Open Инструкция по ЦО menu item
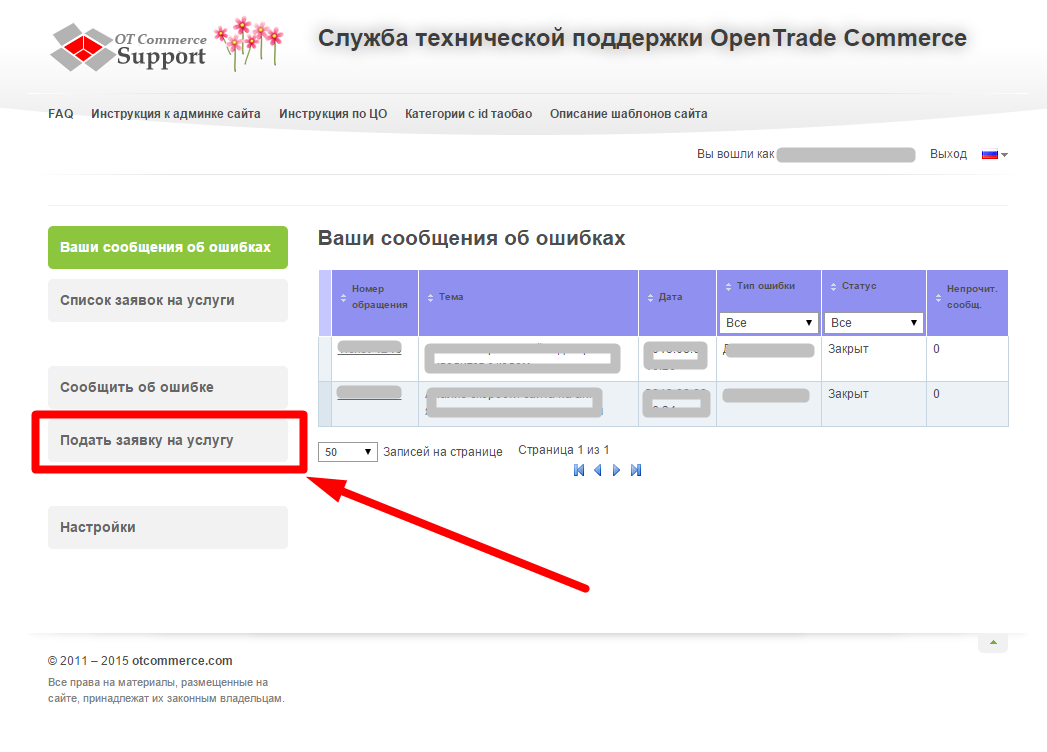Image resolution: width=1047 pixels, height=752 pixels. 333,114
